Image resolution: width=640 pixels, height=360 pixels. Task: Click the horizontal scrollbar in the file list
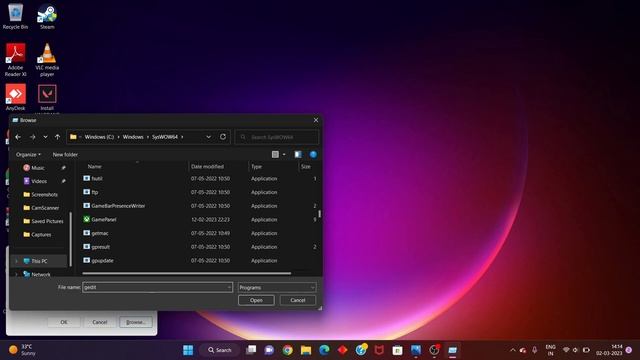[x=187, y=273]
